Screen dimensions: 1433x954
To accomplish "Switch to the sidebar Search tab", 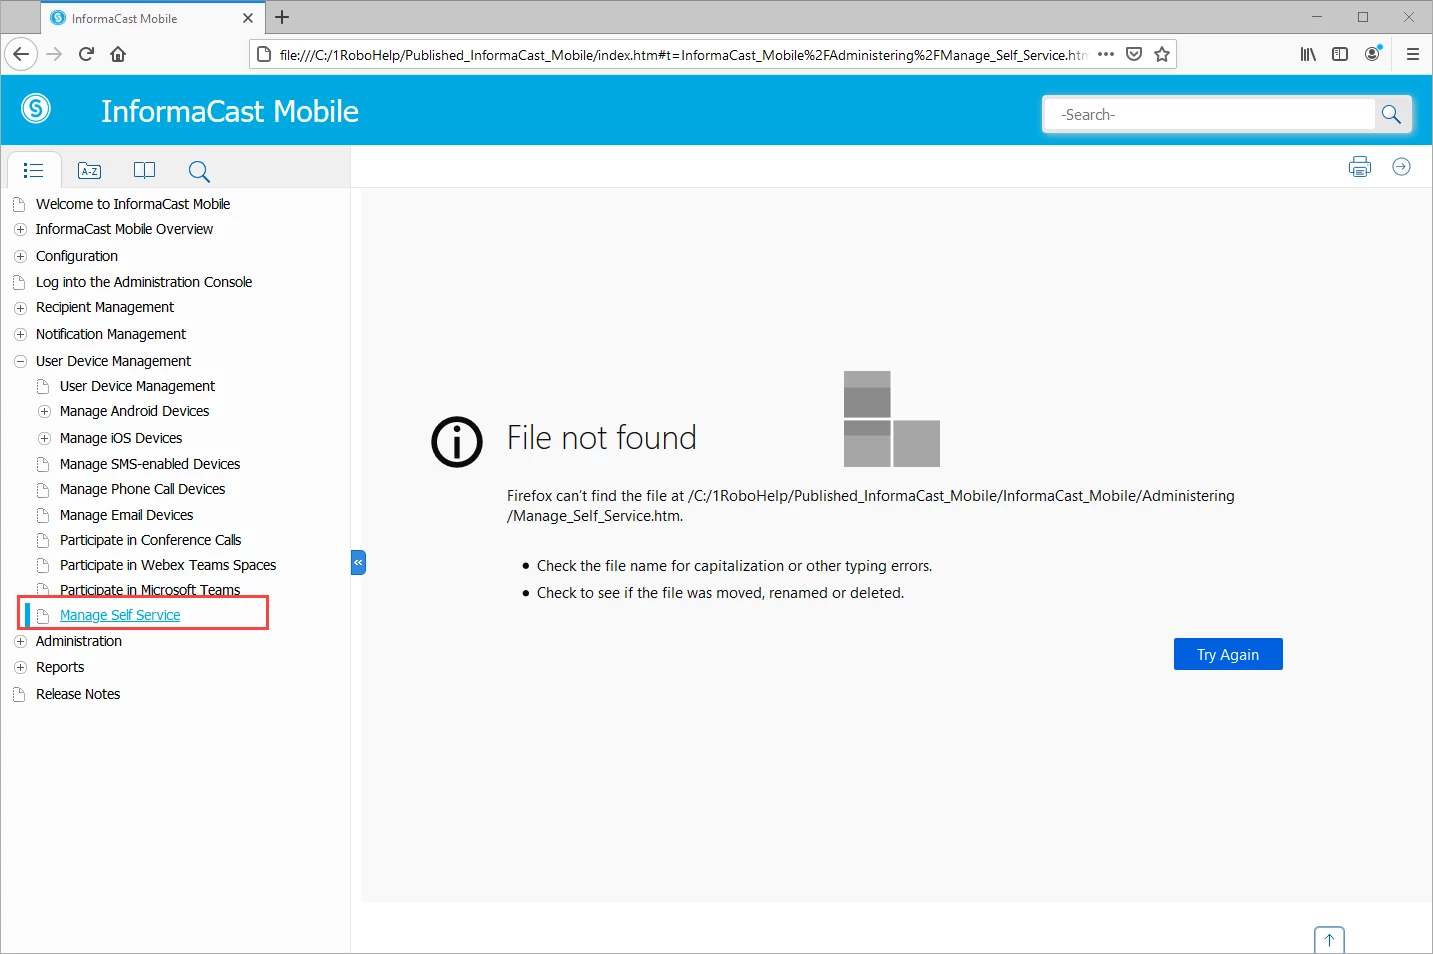I will click(199, 171).
